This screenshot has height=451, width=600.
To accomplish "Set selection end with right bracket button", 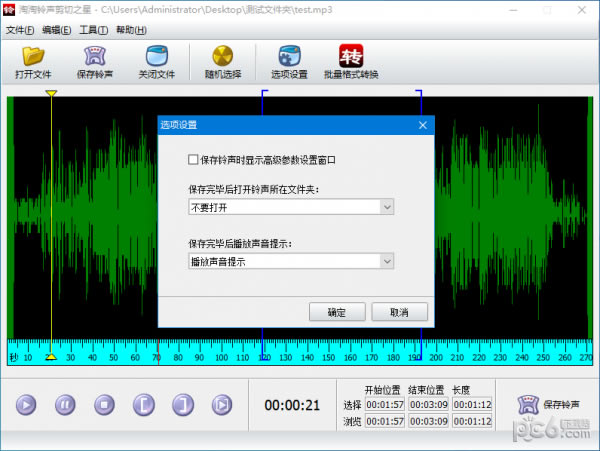I will point(183,405).
